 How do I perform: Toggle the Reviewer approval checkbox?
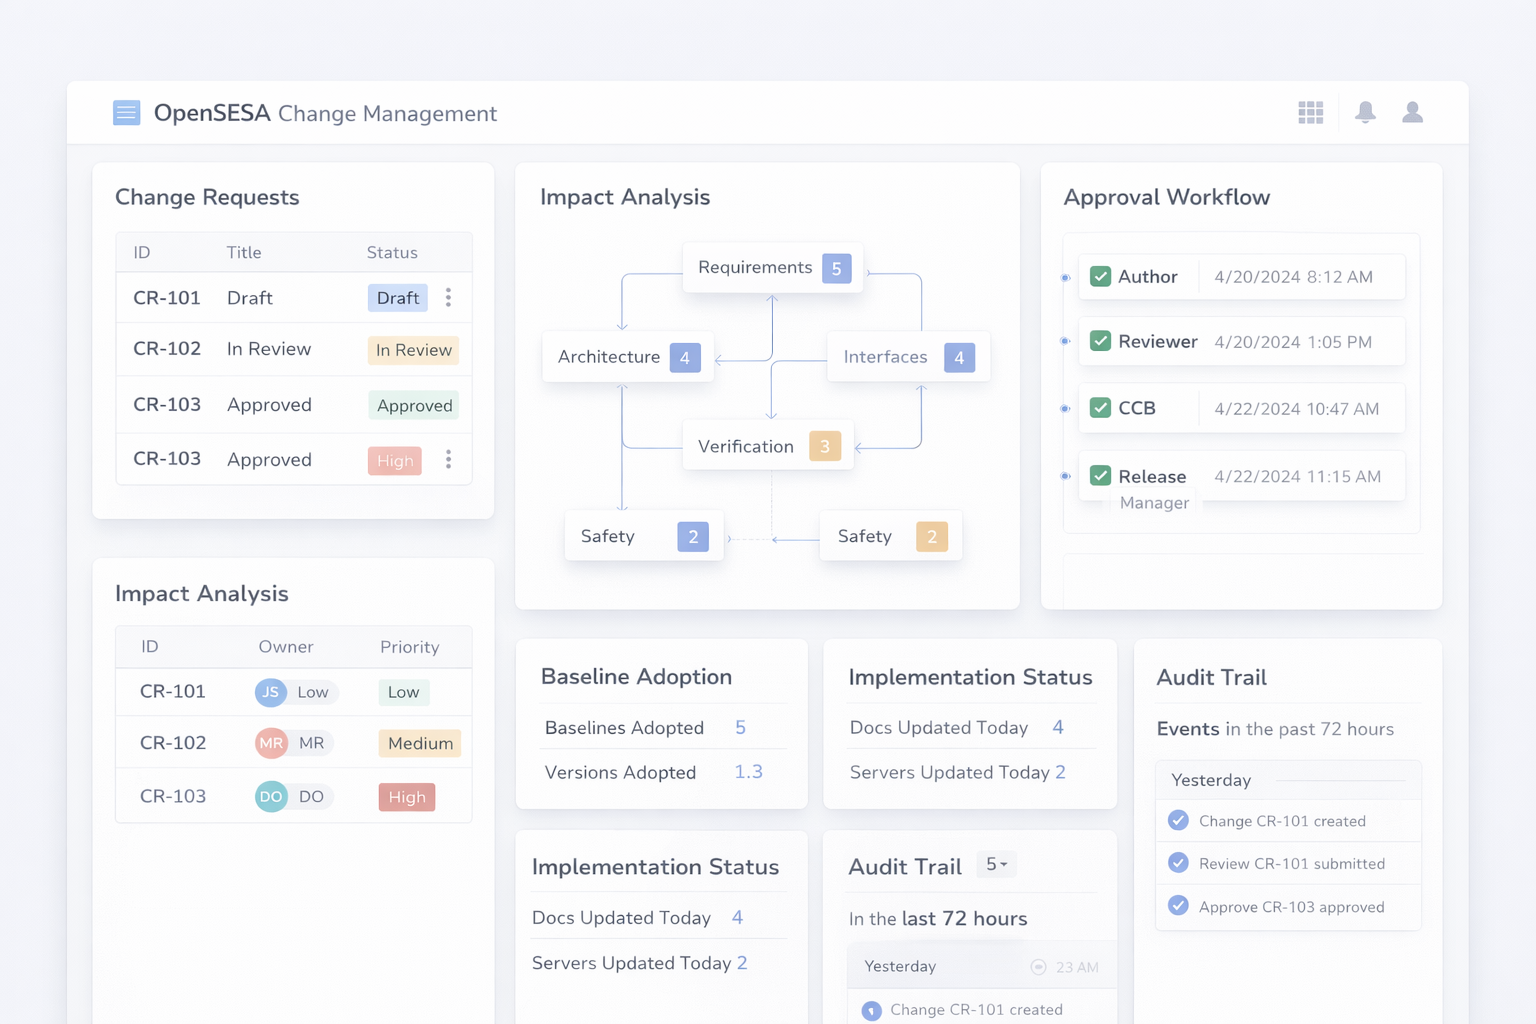tap(1100, 341)
